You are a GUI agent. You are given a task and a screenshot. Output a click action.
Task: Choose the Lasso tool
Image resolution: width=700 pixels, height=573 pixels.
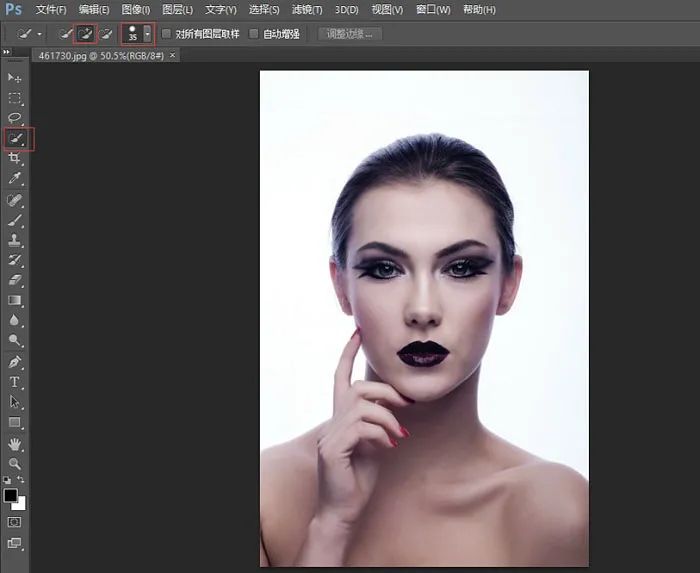15,118
